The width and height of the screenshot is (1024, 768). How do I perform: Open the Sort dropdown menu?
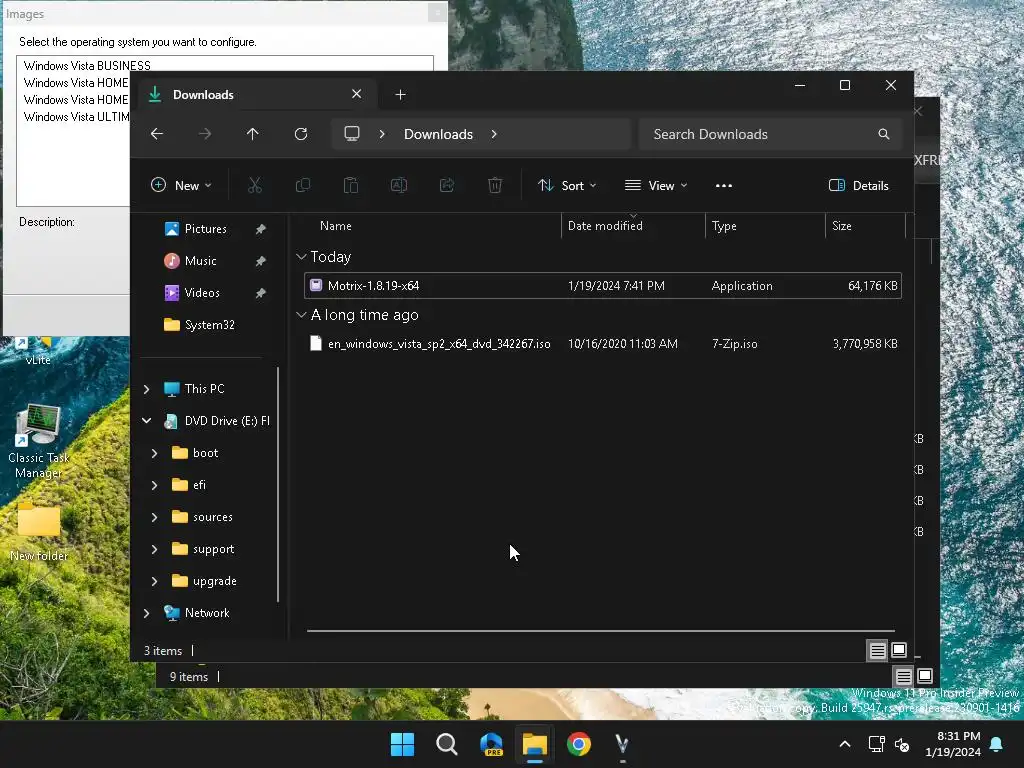(567, 185)
